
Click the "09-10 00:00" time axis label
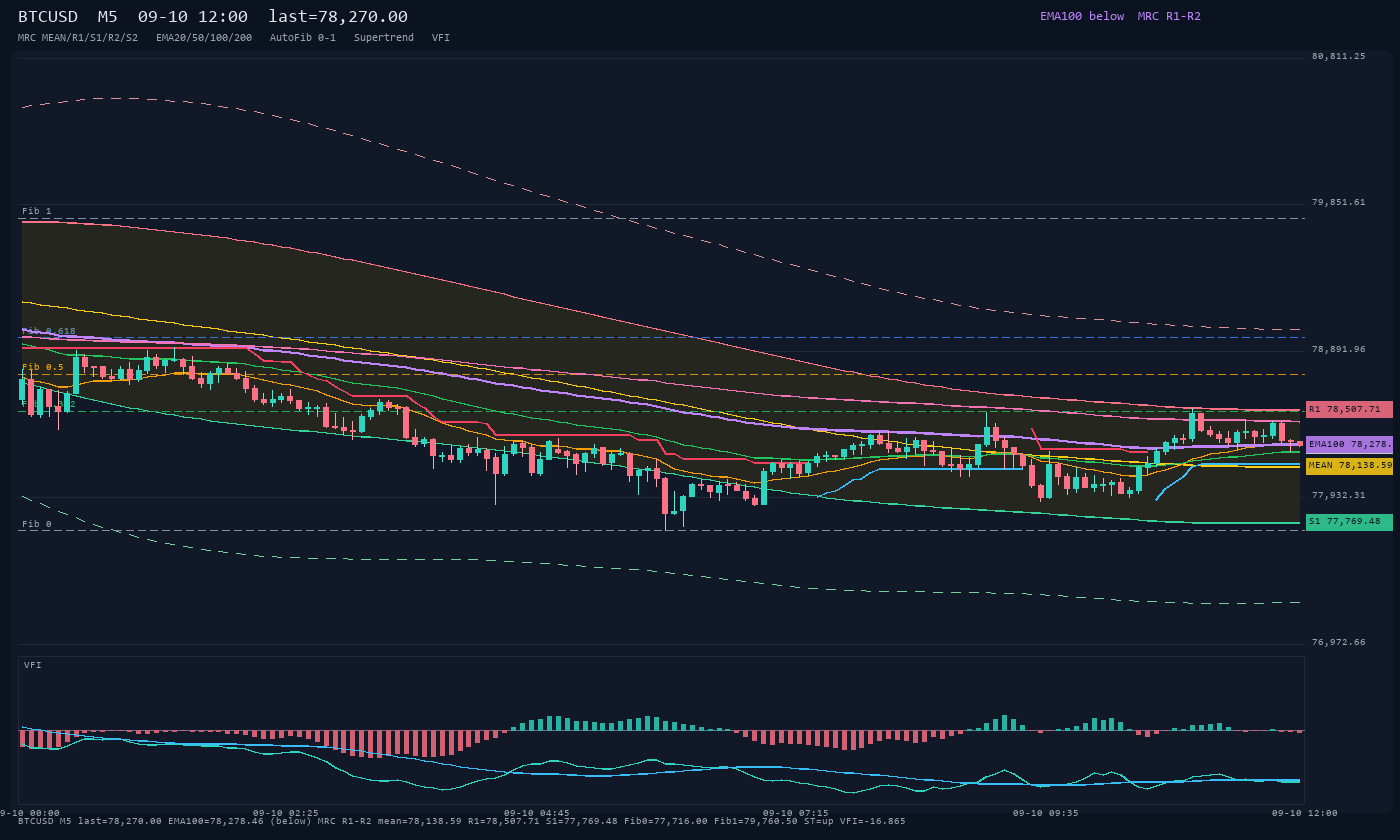pyautogui.click(x=30, y=813)
